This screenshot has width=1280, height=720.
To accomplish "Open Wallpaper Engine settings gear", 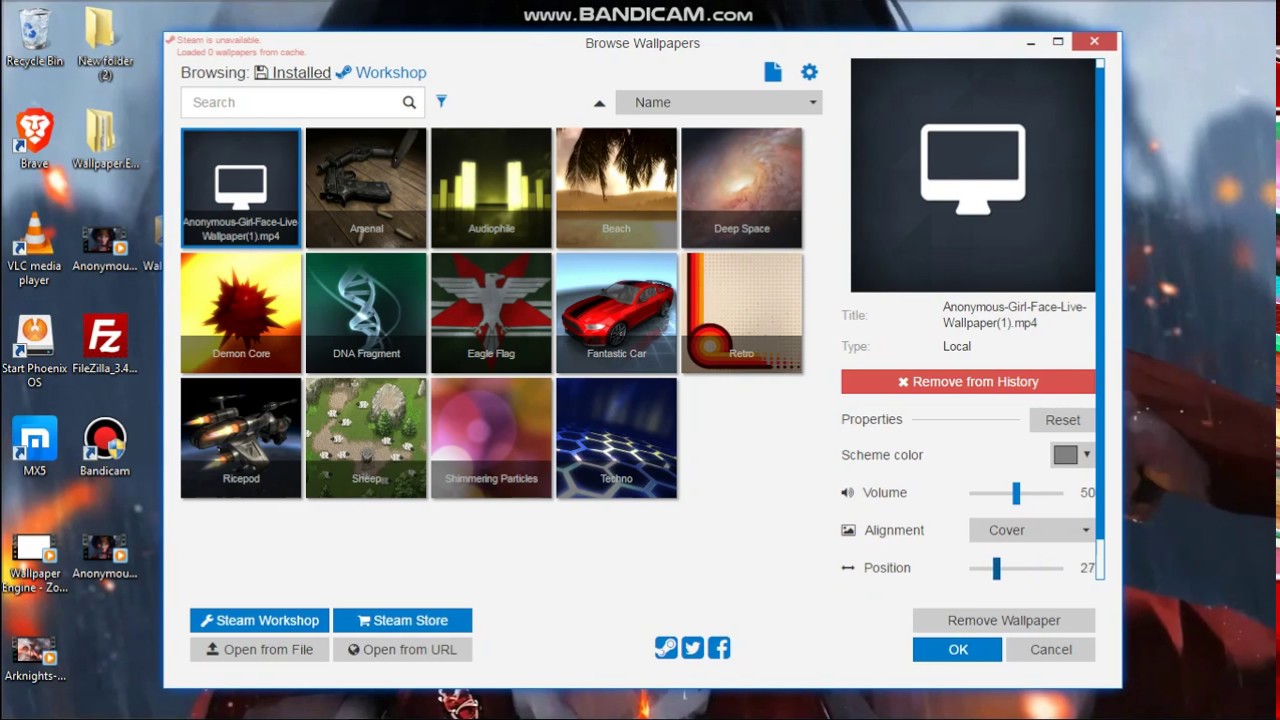I will click(x=809, y=71).
